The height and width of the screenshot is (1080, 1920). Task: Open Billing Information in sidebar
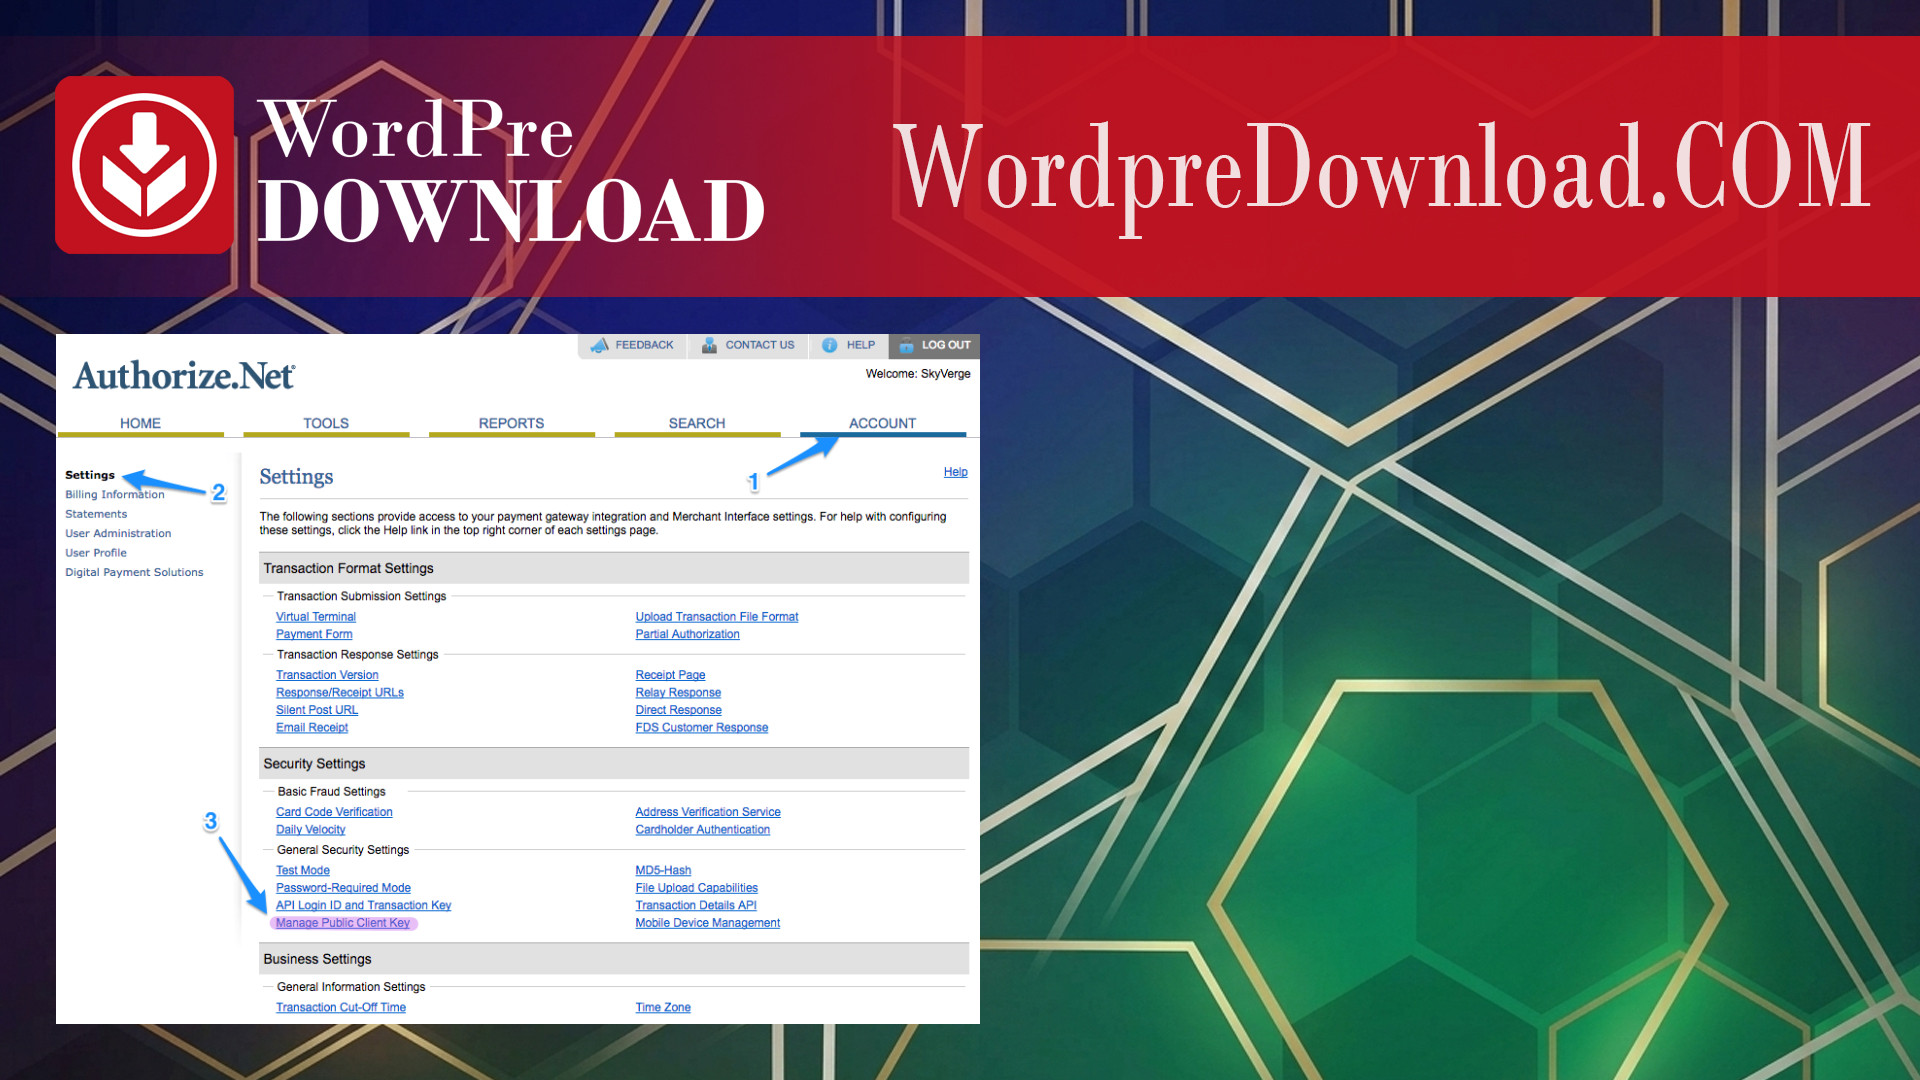click(x=115, y=494)
